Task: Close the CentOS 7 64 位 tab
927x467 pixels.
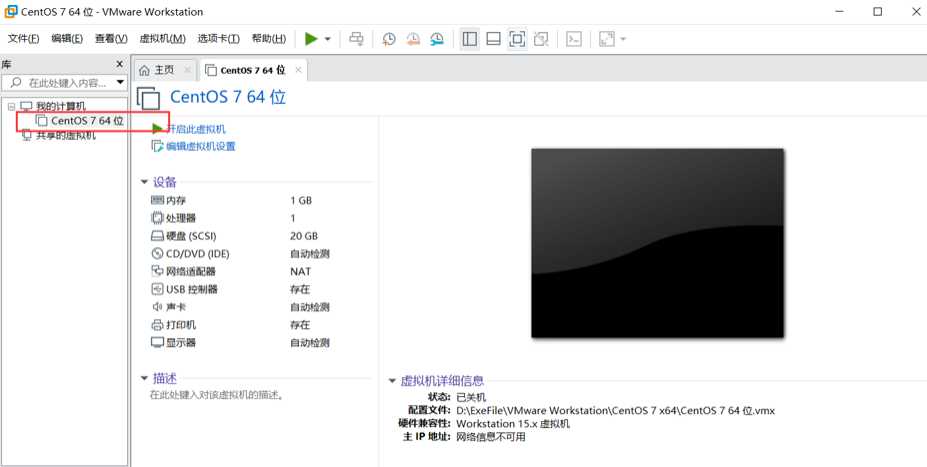Action: (299, 70)
